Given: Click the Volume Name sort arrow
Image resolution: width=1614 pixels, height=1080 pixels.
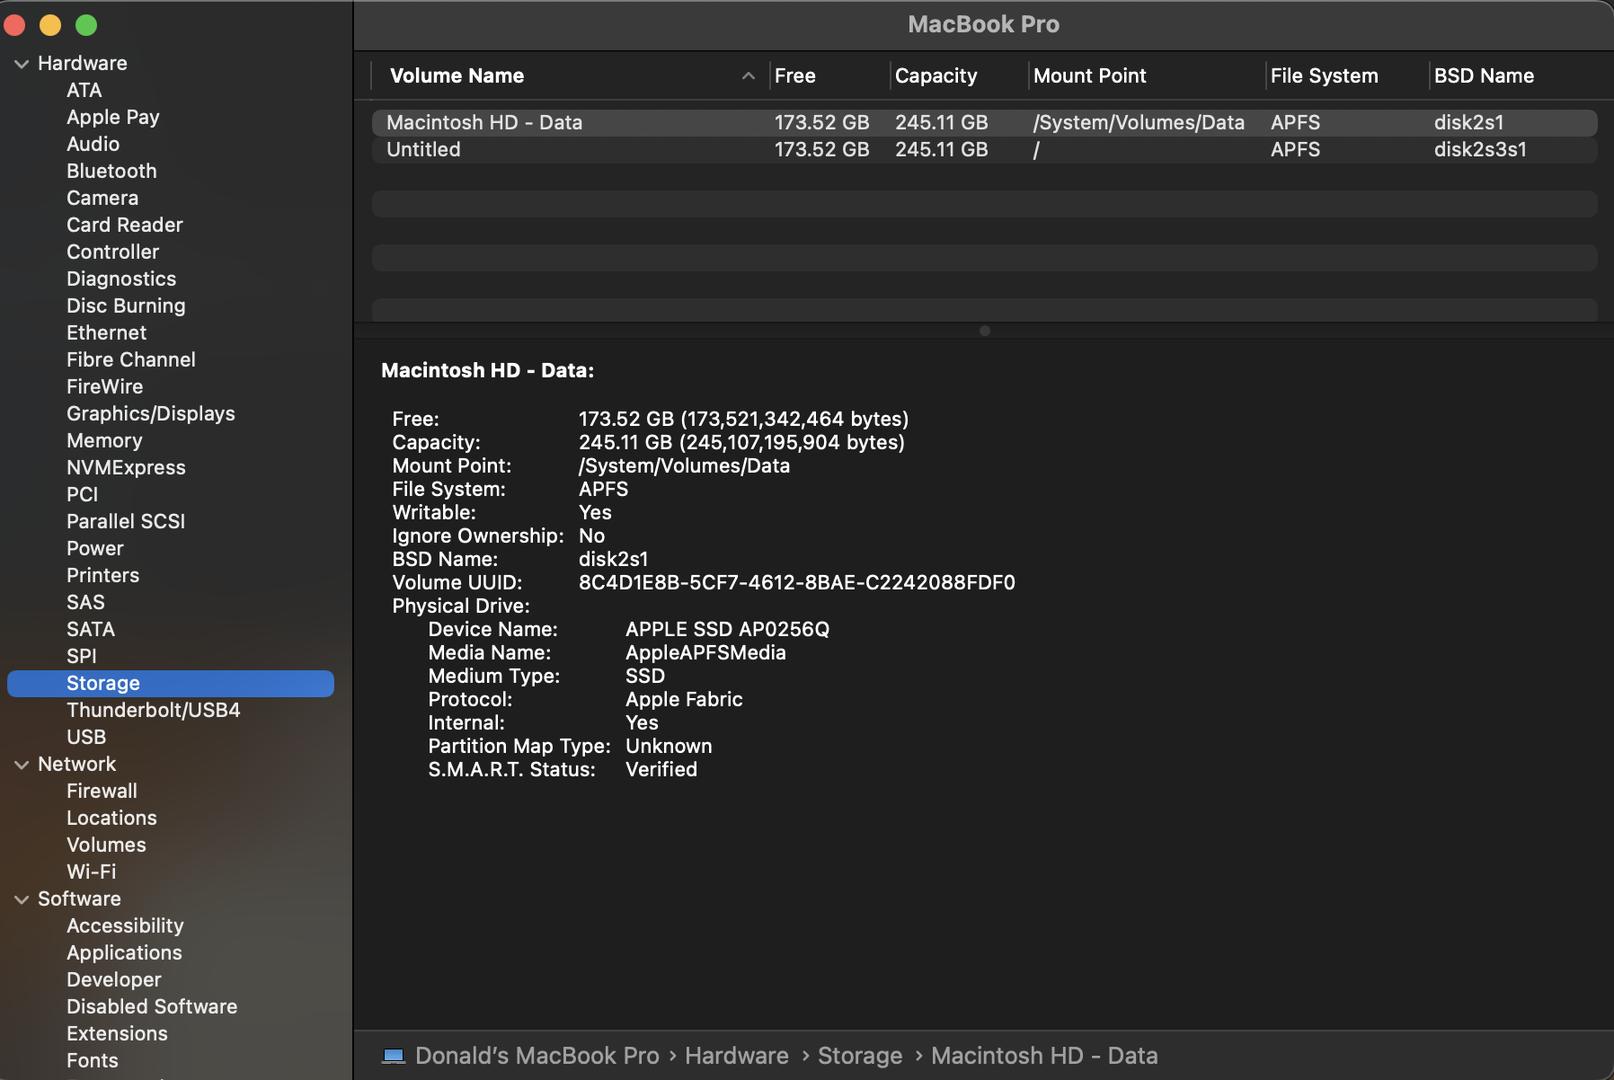Looking at the screenshot, I should [748, 76].
